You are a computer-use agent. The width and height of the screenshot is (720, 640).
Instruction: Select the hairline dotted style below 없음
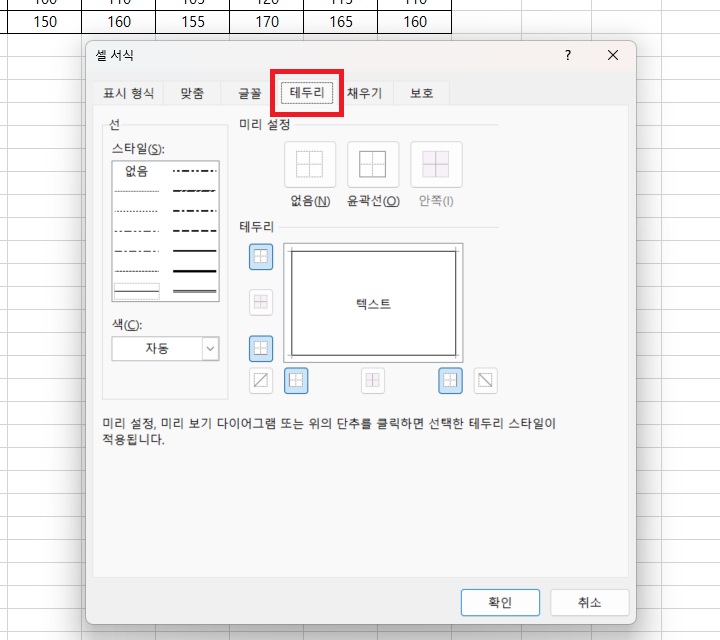coord(136,191)
